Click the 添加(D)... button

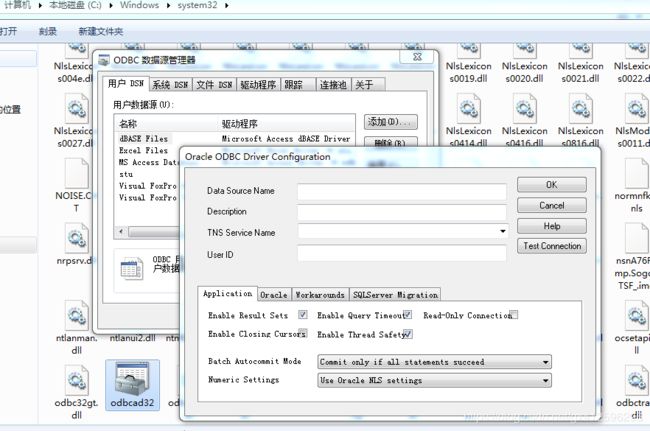pyautogui.click(x=390, y=122)
